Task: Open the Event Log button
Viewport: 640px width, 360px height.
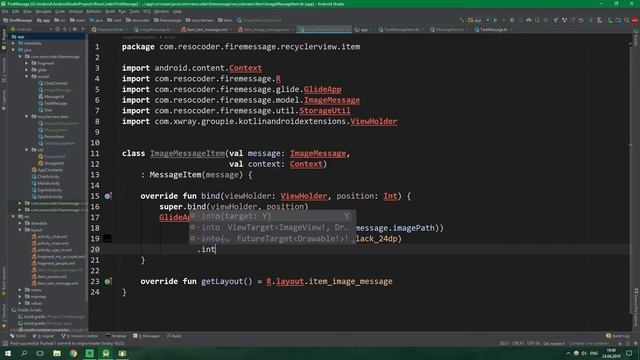Action: [x=618, y=336]
